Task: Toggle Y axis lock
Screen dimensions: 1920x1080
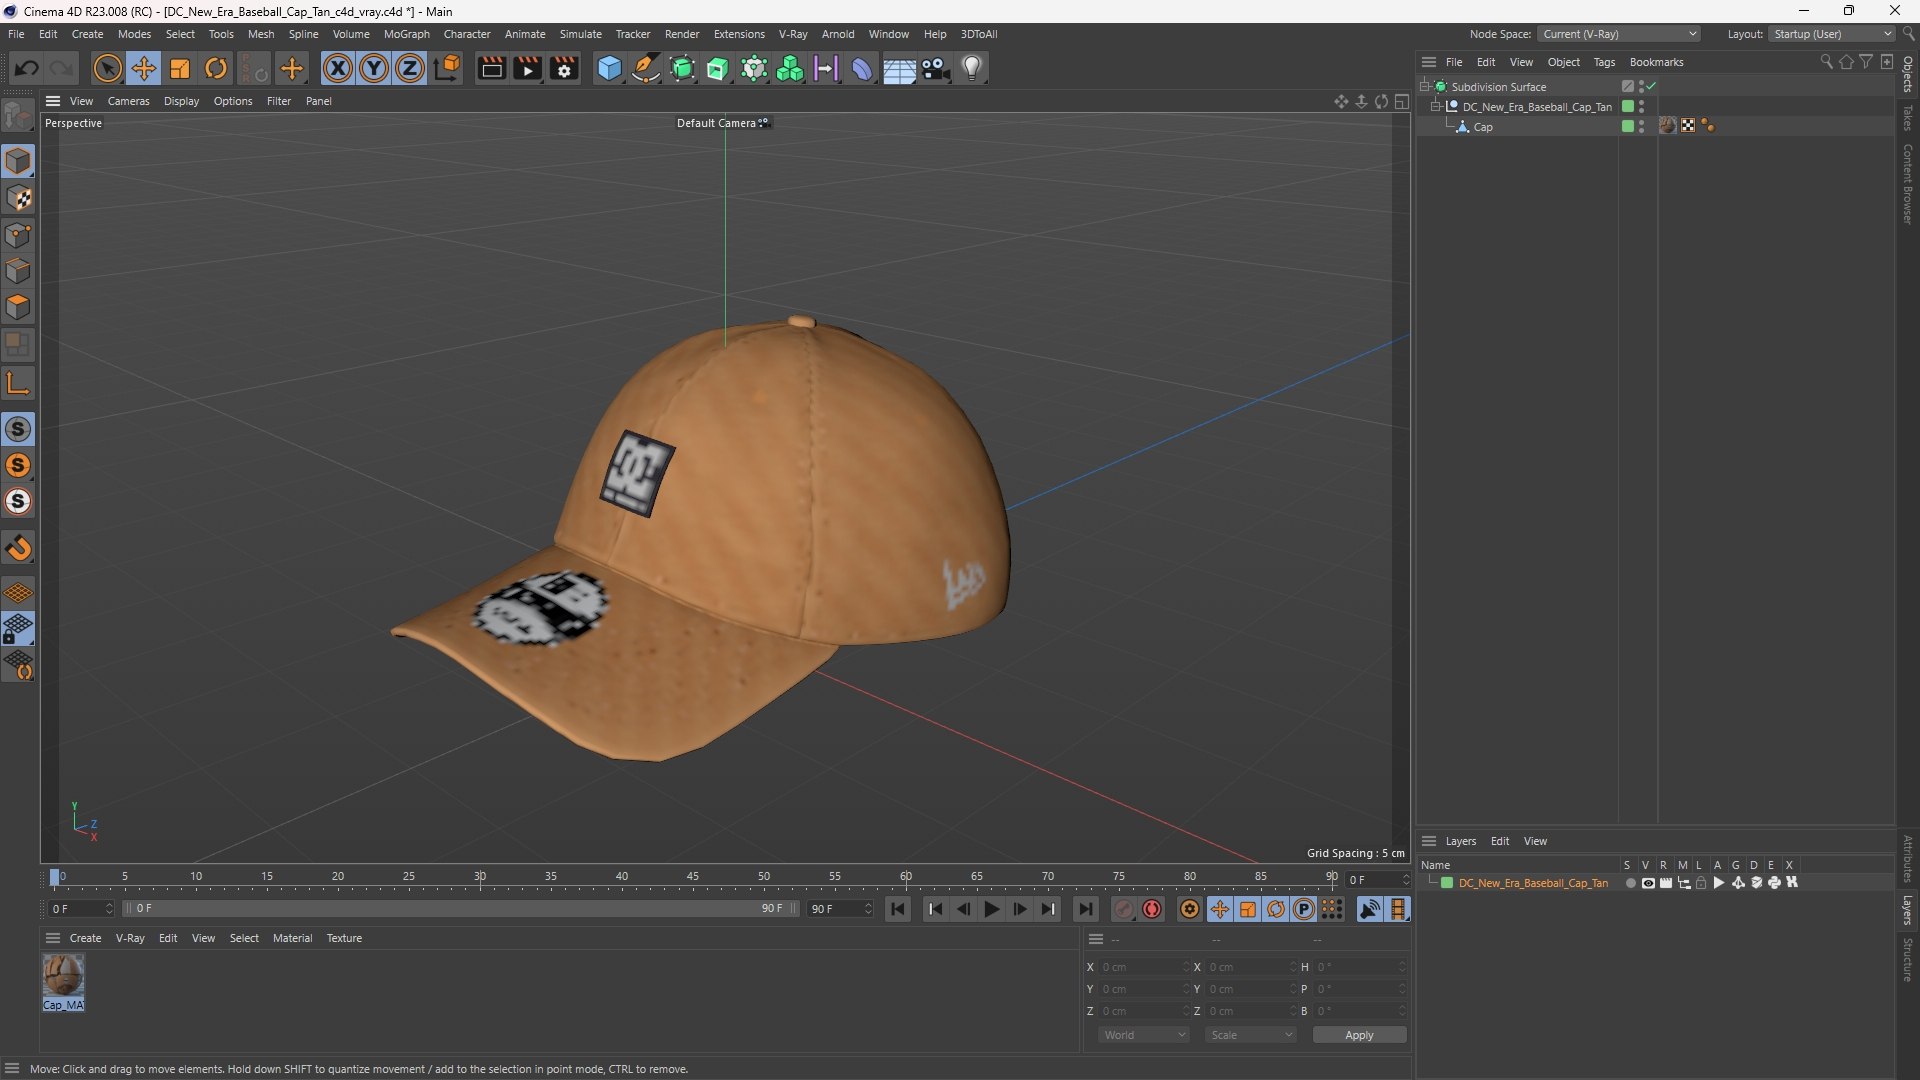Action: 374,68
